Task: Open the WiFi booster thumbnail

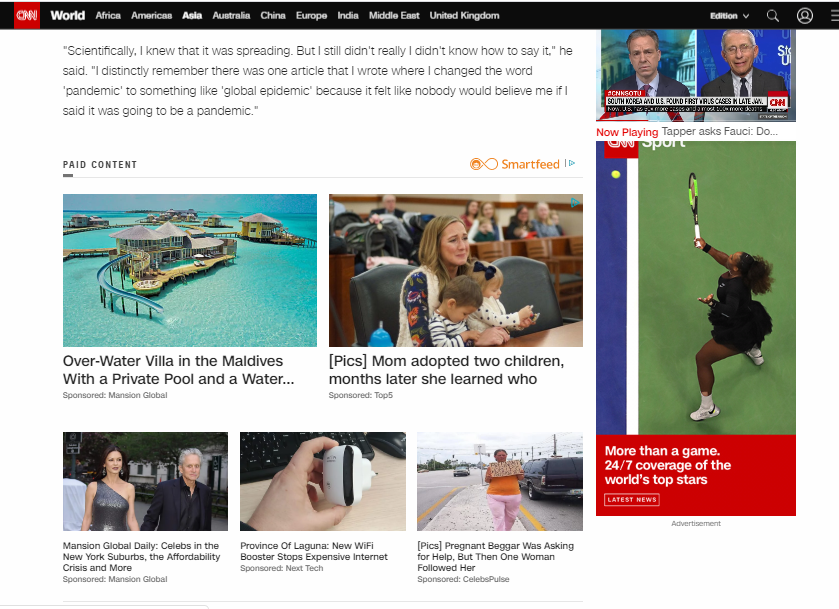Action: click(x=323, y=481)
